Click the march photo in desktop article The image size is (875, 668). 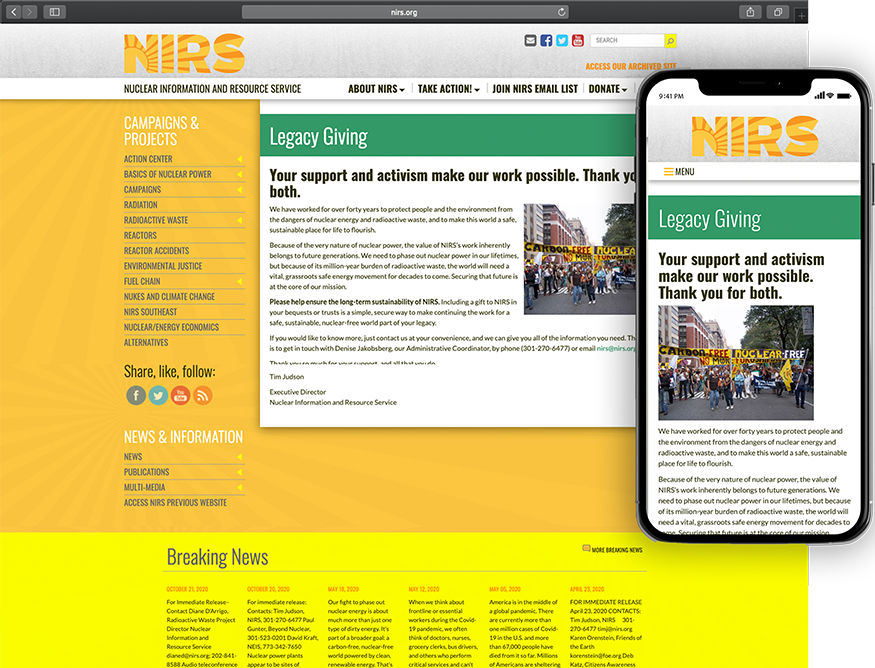coord(579,259)
